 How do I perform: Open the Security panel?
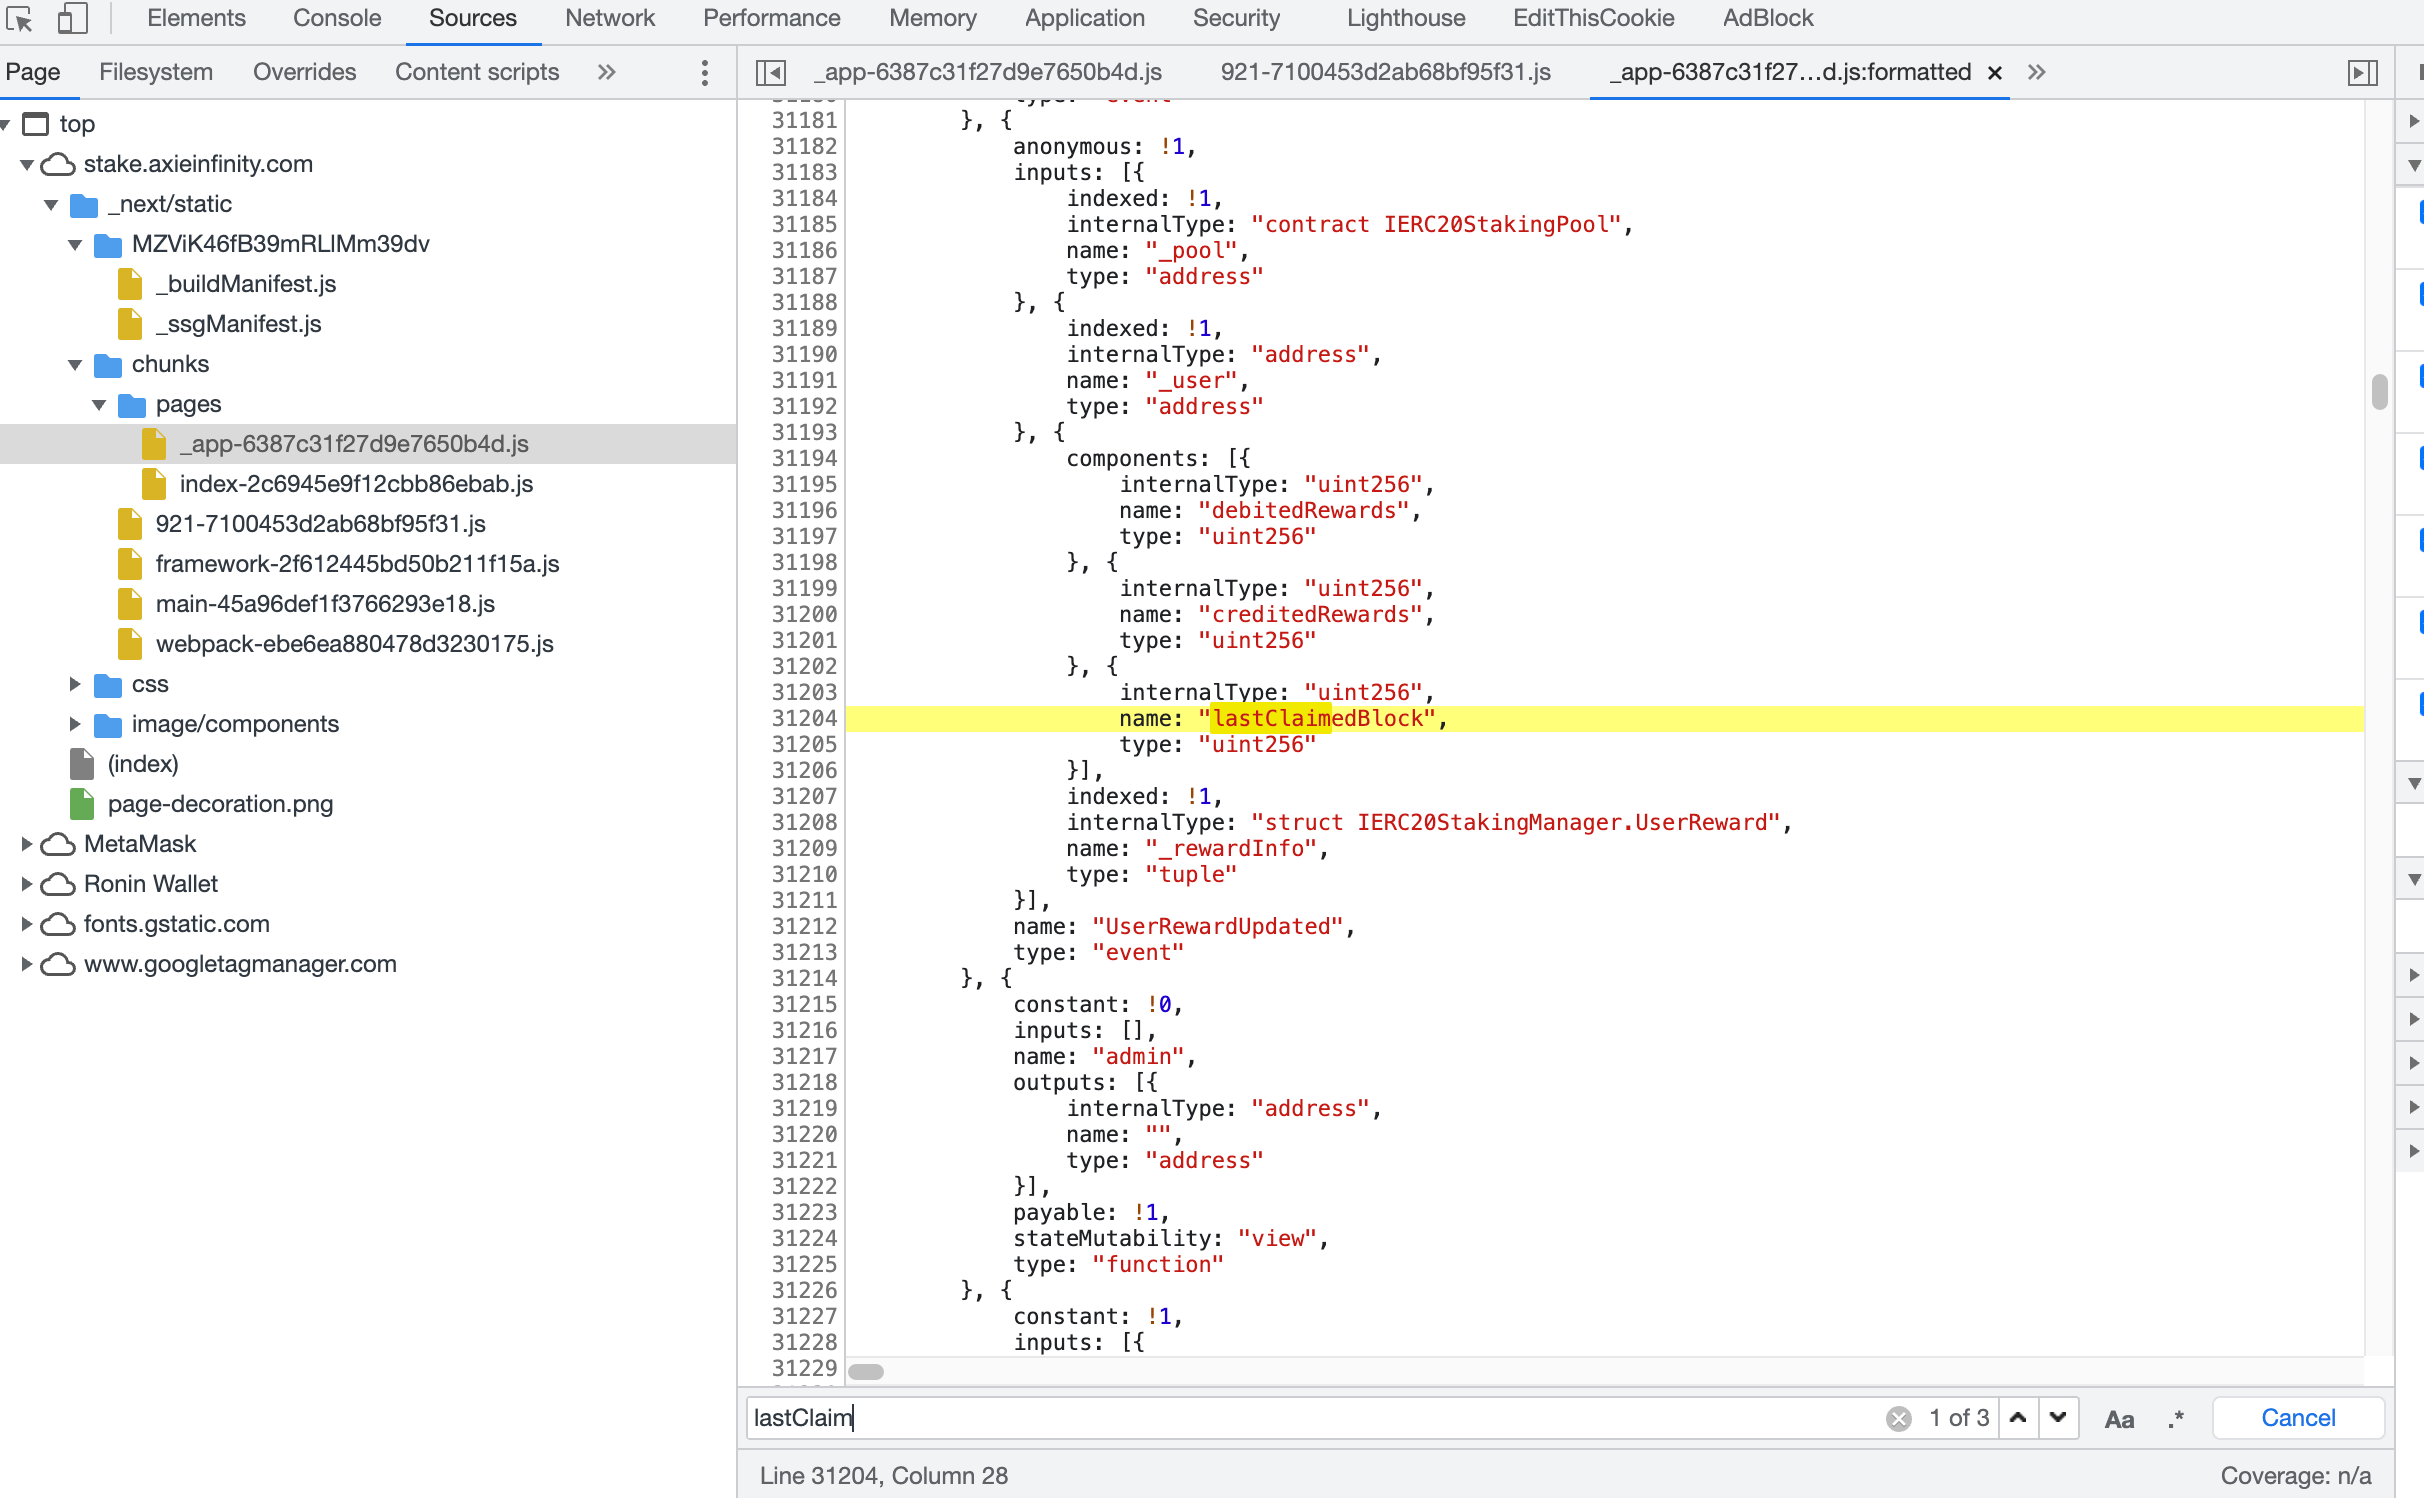[x=1236, y=18]
